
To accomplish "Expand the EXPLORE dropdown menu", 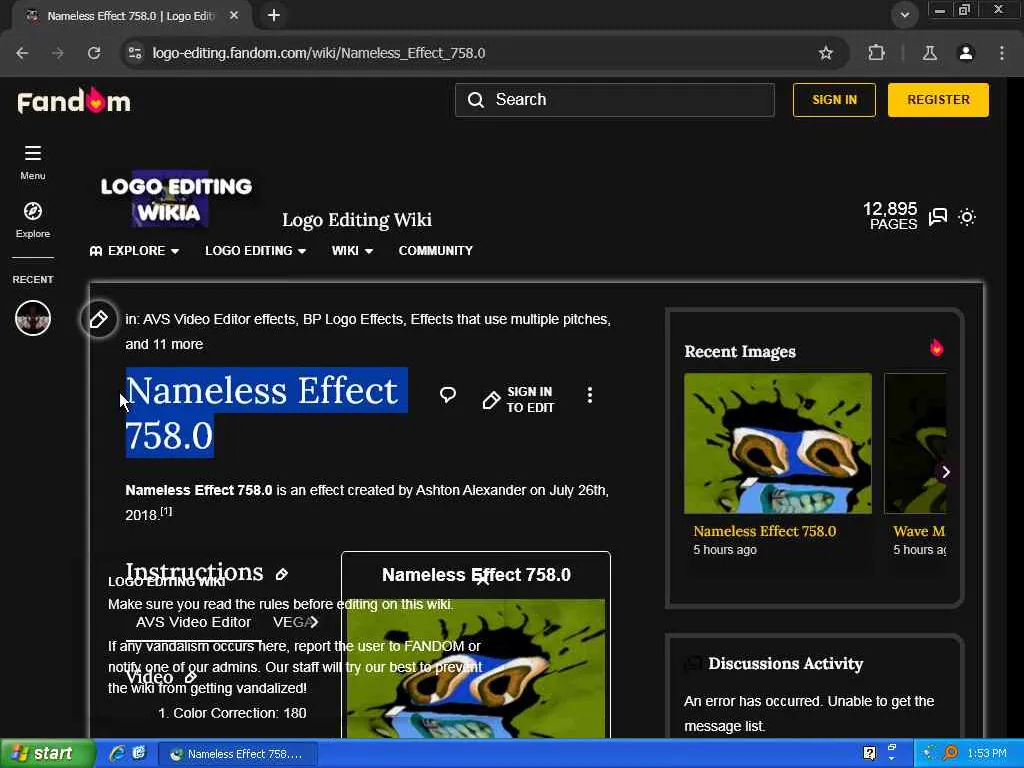I will [x=134, y=251].
